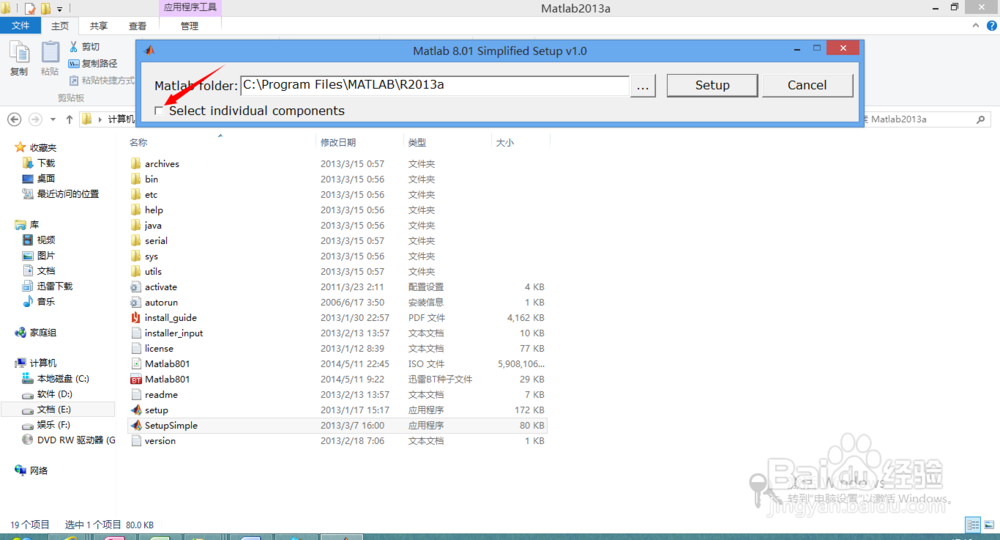
Task: Focus the Matlab folder path field
Action: 434,85
